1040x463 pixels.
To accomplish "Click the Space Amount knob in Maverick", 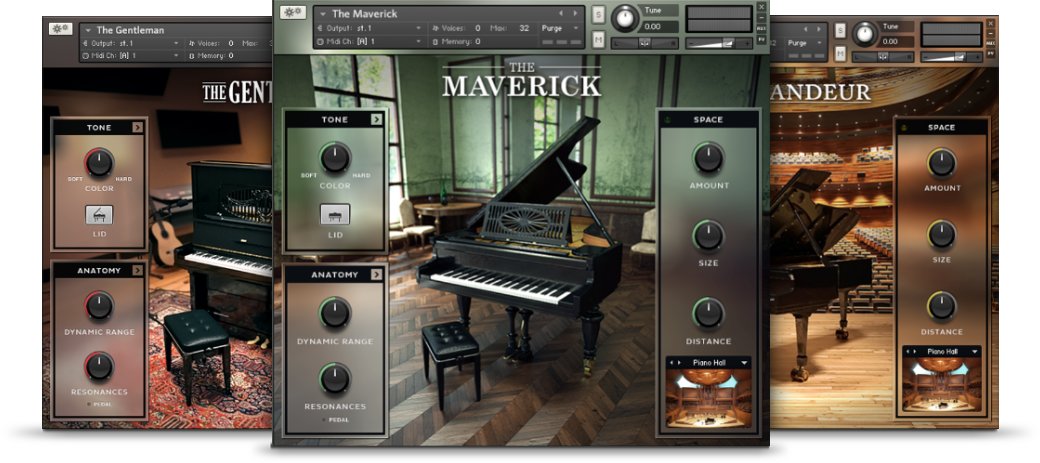I will (x=708, y=156).
